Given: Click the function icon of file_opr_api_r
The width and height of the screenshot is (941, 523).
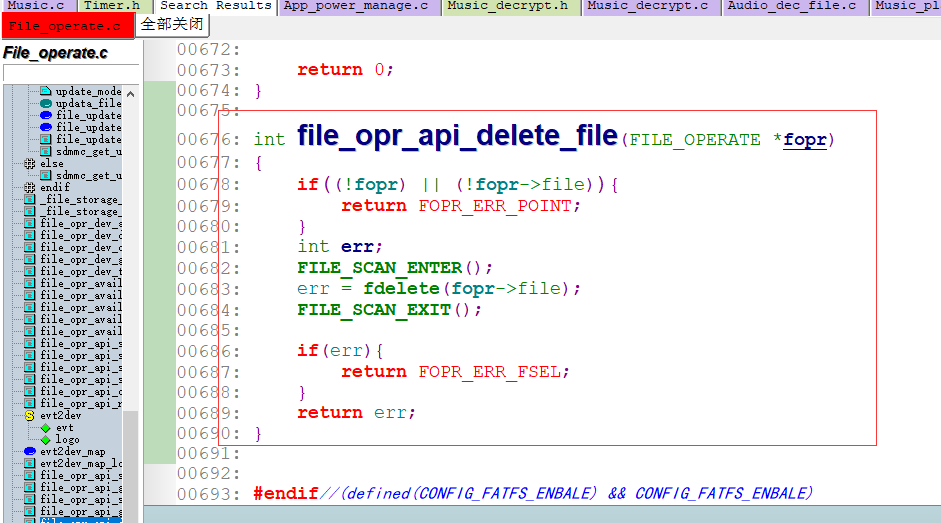Looking at the screenshot, I should (29, 404).
